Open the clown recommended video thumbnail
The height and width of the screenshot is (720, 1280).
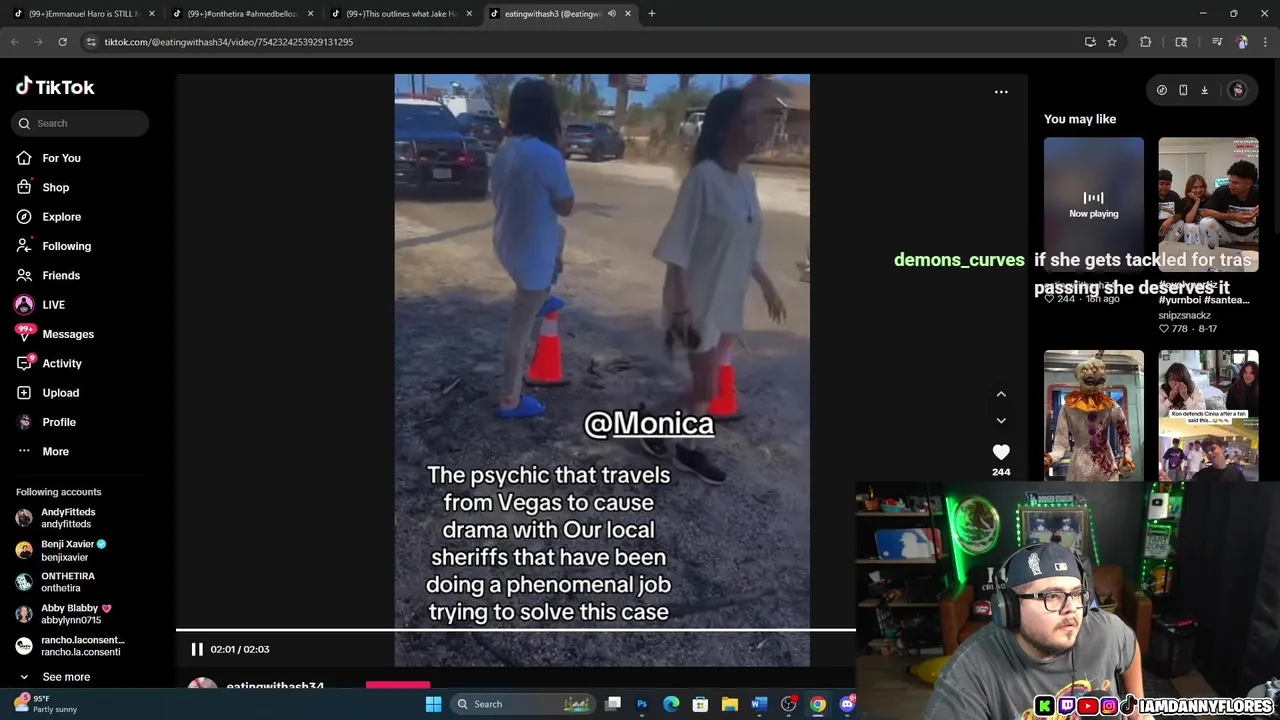[1094, 415]
